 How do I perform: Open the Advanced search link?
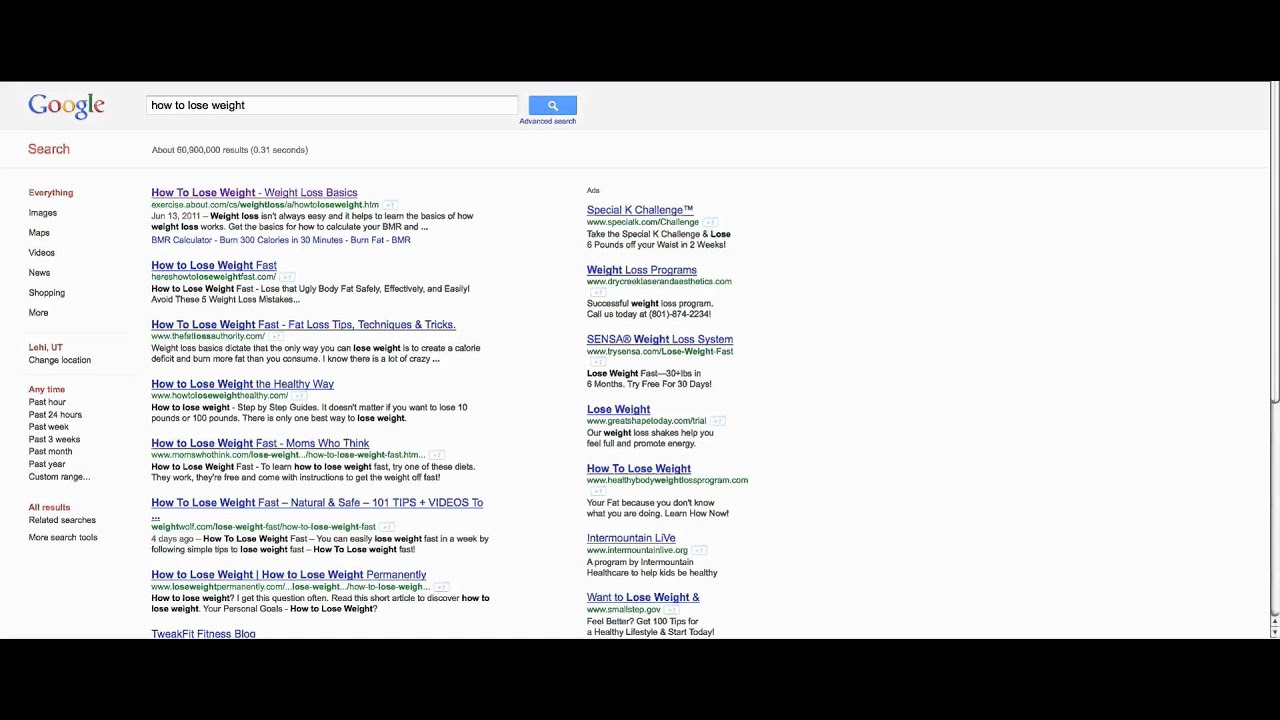(547, 121)
